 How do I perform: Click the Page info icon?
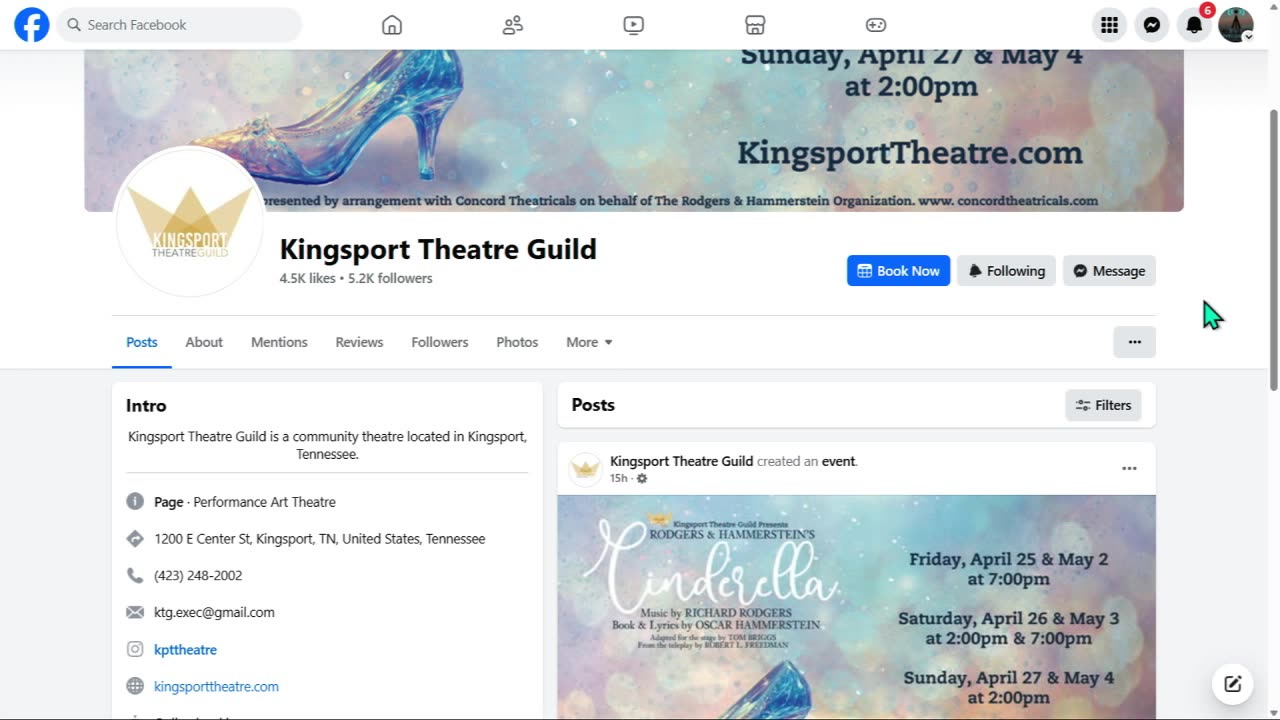coord(135,501)
